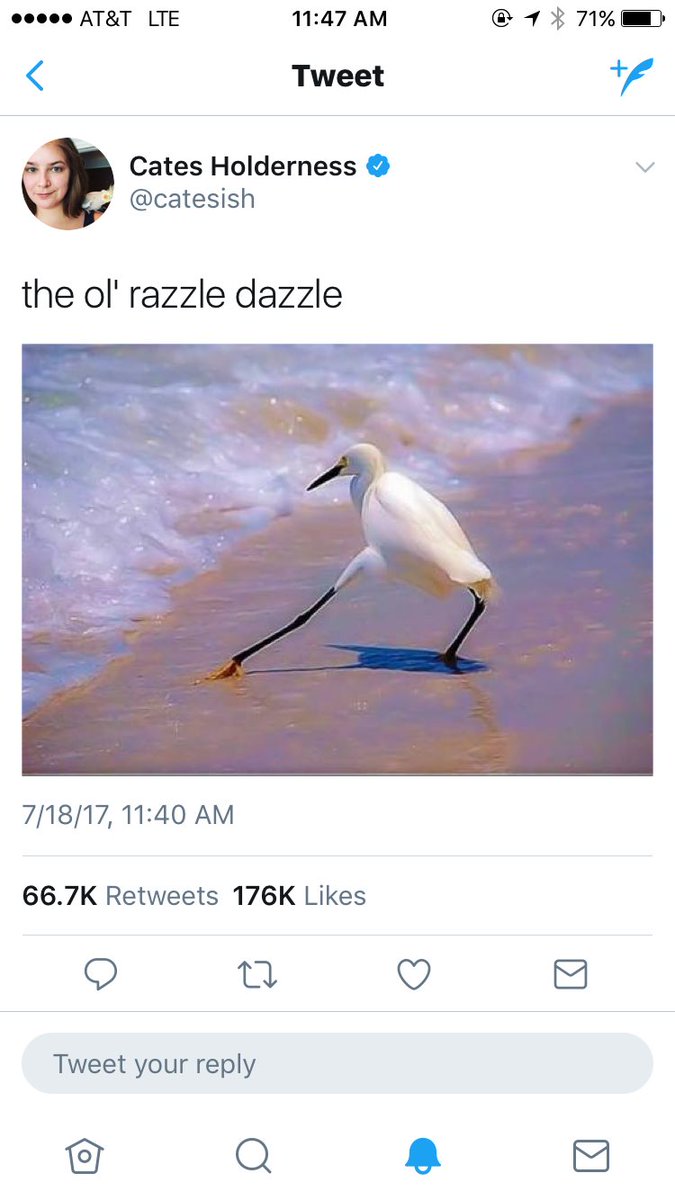Open the Cates Holderness name link
This screenshot has width=675, height=1200.
pyautogui.click(x=243, y=166)
